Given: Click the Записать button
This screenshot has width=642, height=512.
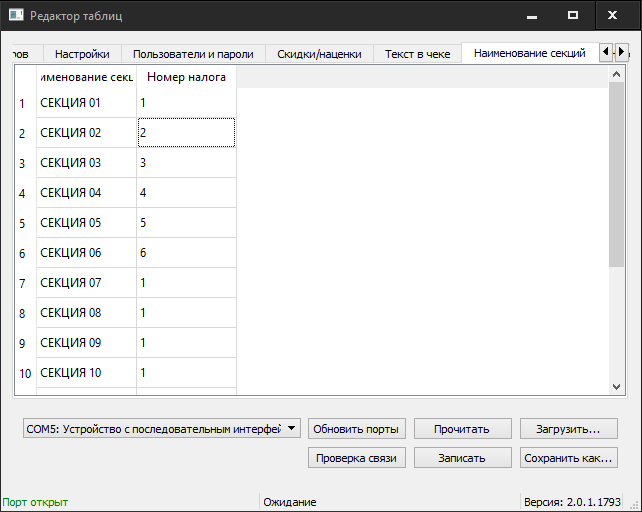Looking at the screenshot, I should (462, 458).
